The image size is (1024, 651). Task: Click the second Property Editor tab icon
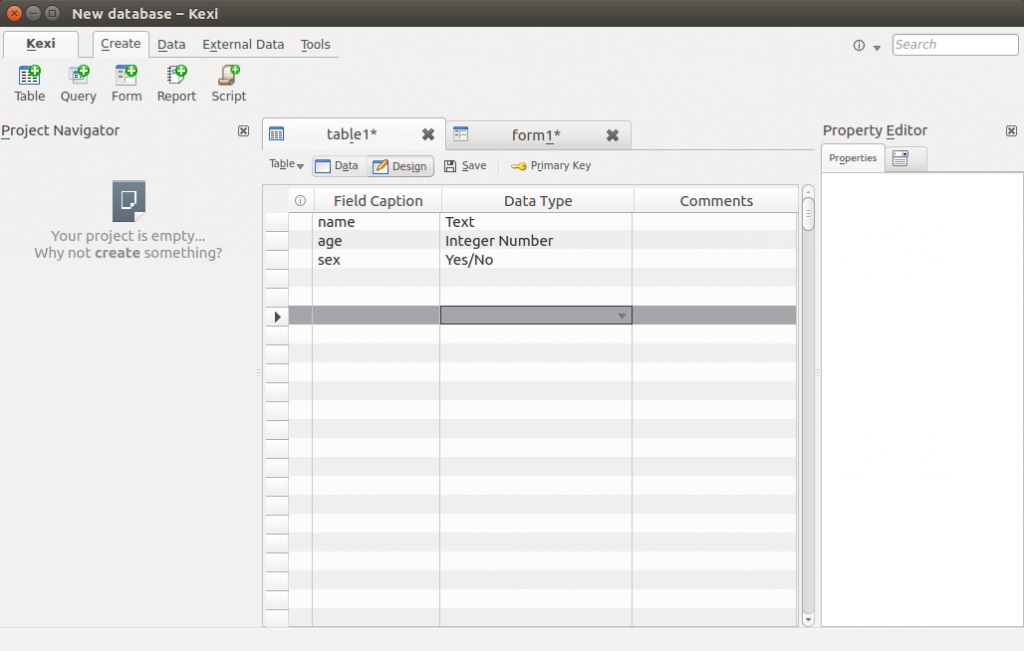click(x=900, y=158)
